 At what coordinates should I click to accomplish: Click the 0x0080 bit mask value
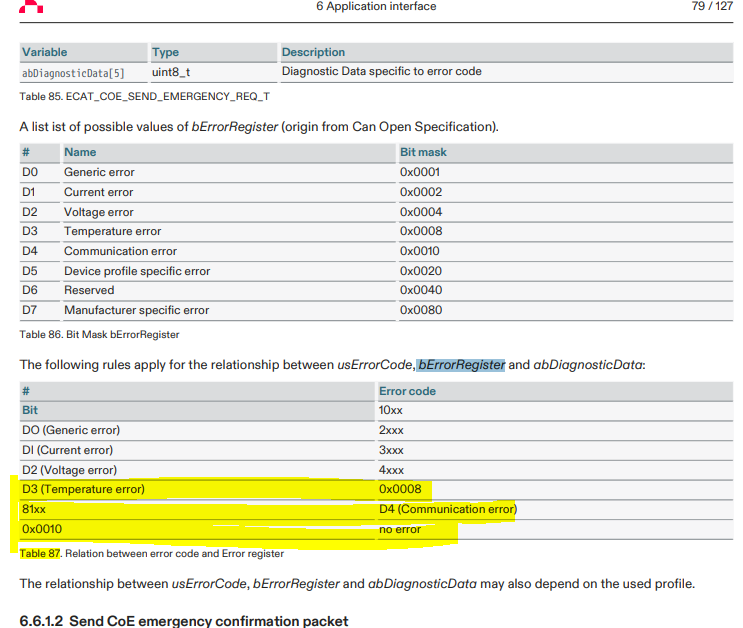click(x=420, y=310)
